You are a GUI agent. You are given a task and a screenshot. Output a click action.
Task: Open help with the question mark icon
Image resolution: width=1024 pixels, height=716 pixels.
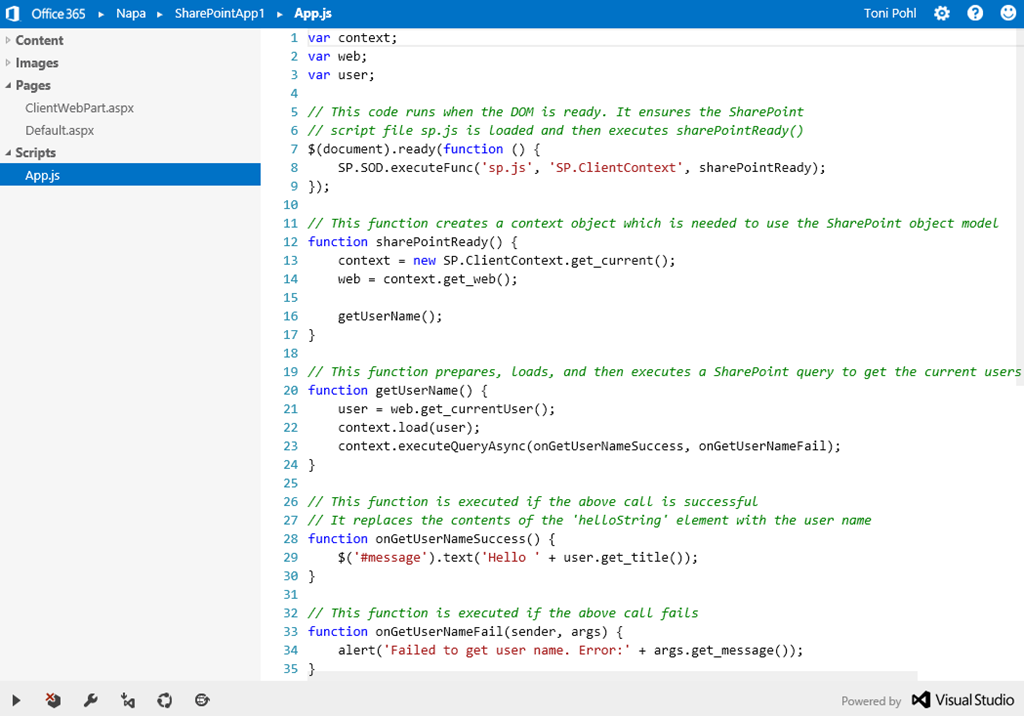point(975,14)
